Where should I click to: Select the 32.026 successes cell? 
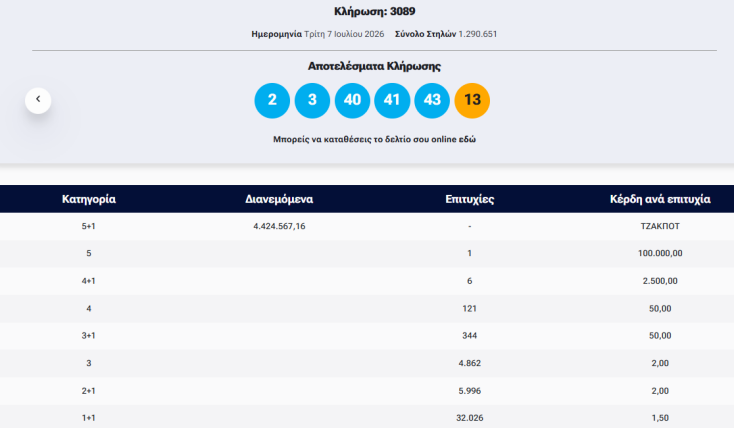point(470,418)
